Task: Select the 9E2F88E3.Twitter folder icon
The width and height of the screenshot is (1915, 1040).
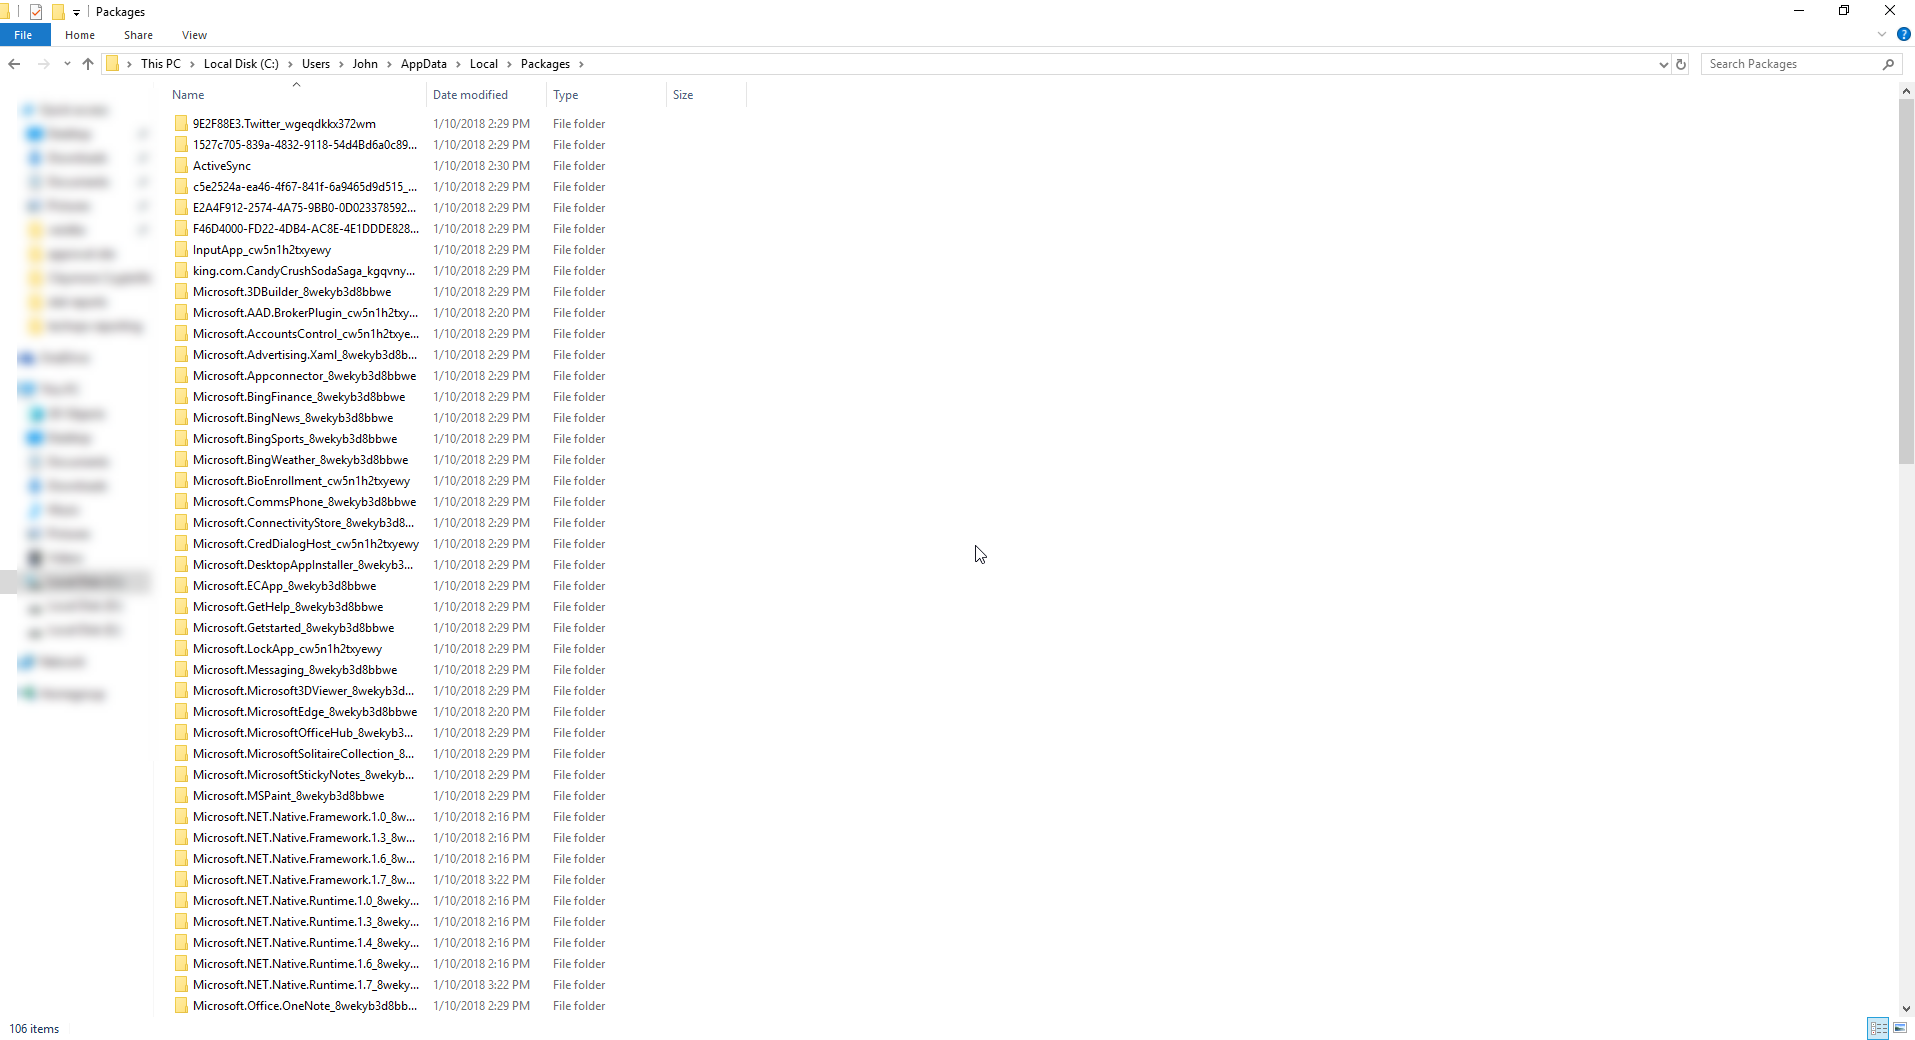Action: point(181,124)
